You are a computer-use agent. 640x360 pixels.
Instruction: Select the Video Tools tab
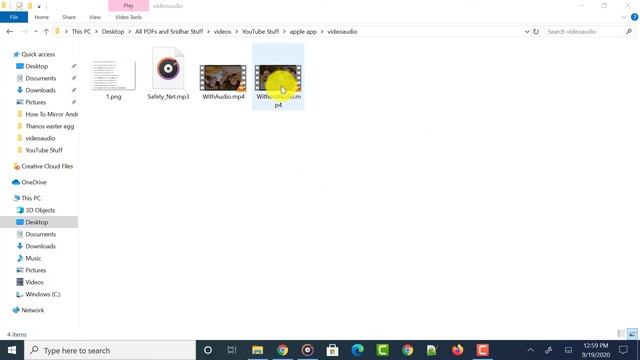point(128,17)
